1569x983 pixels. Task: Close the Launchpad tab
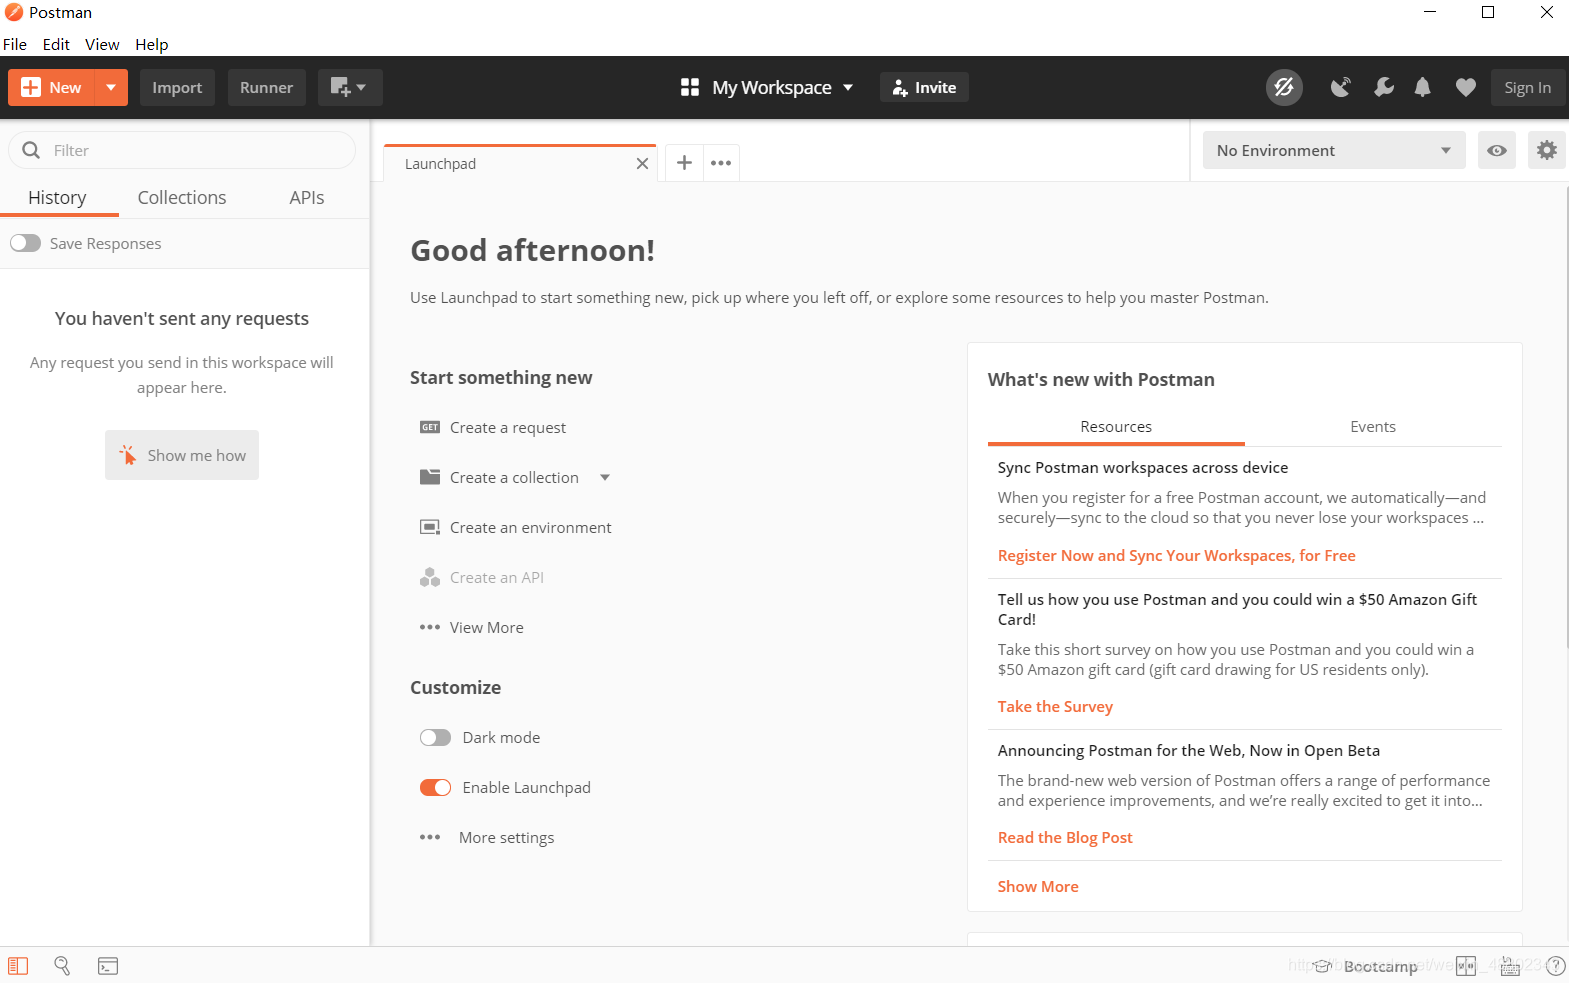[642, 163]
